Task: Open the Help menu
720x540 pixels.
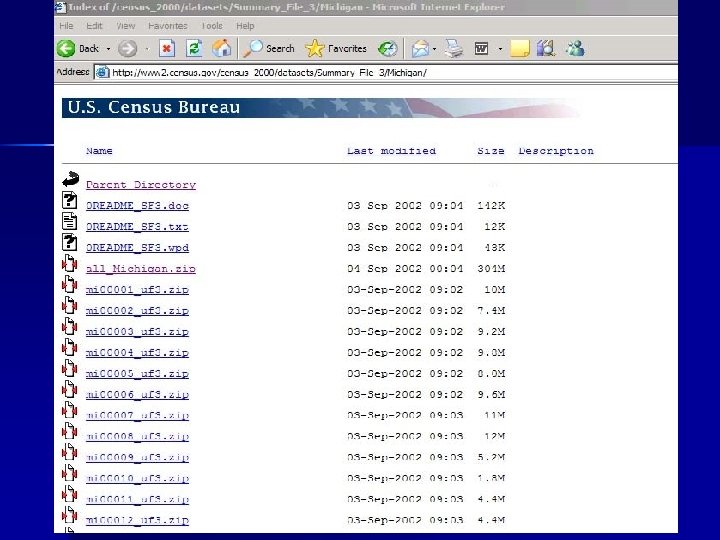Action: point(245,26)
